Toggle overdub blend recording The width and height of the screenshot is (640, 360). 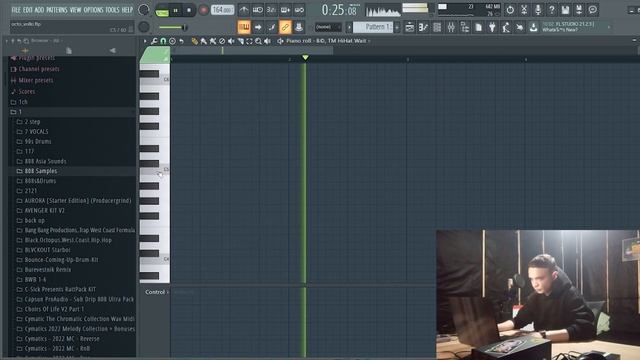click(x=285, y=10)
